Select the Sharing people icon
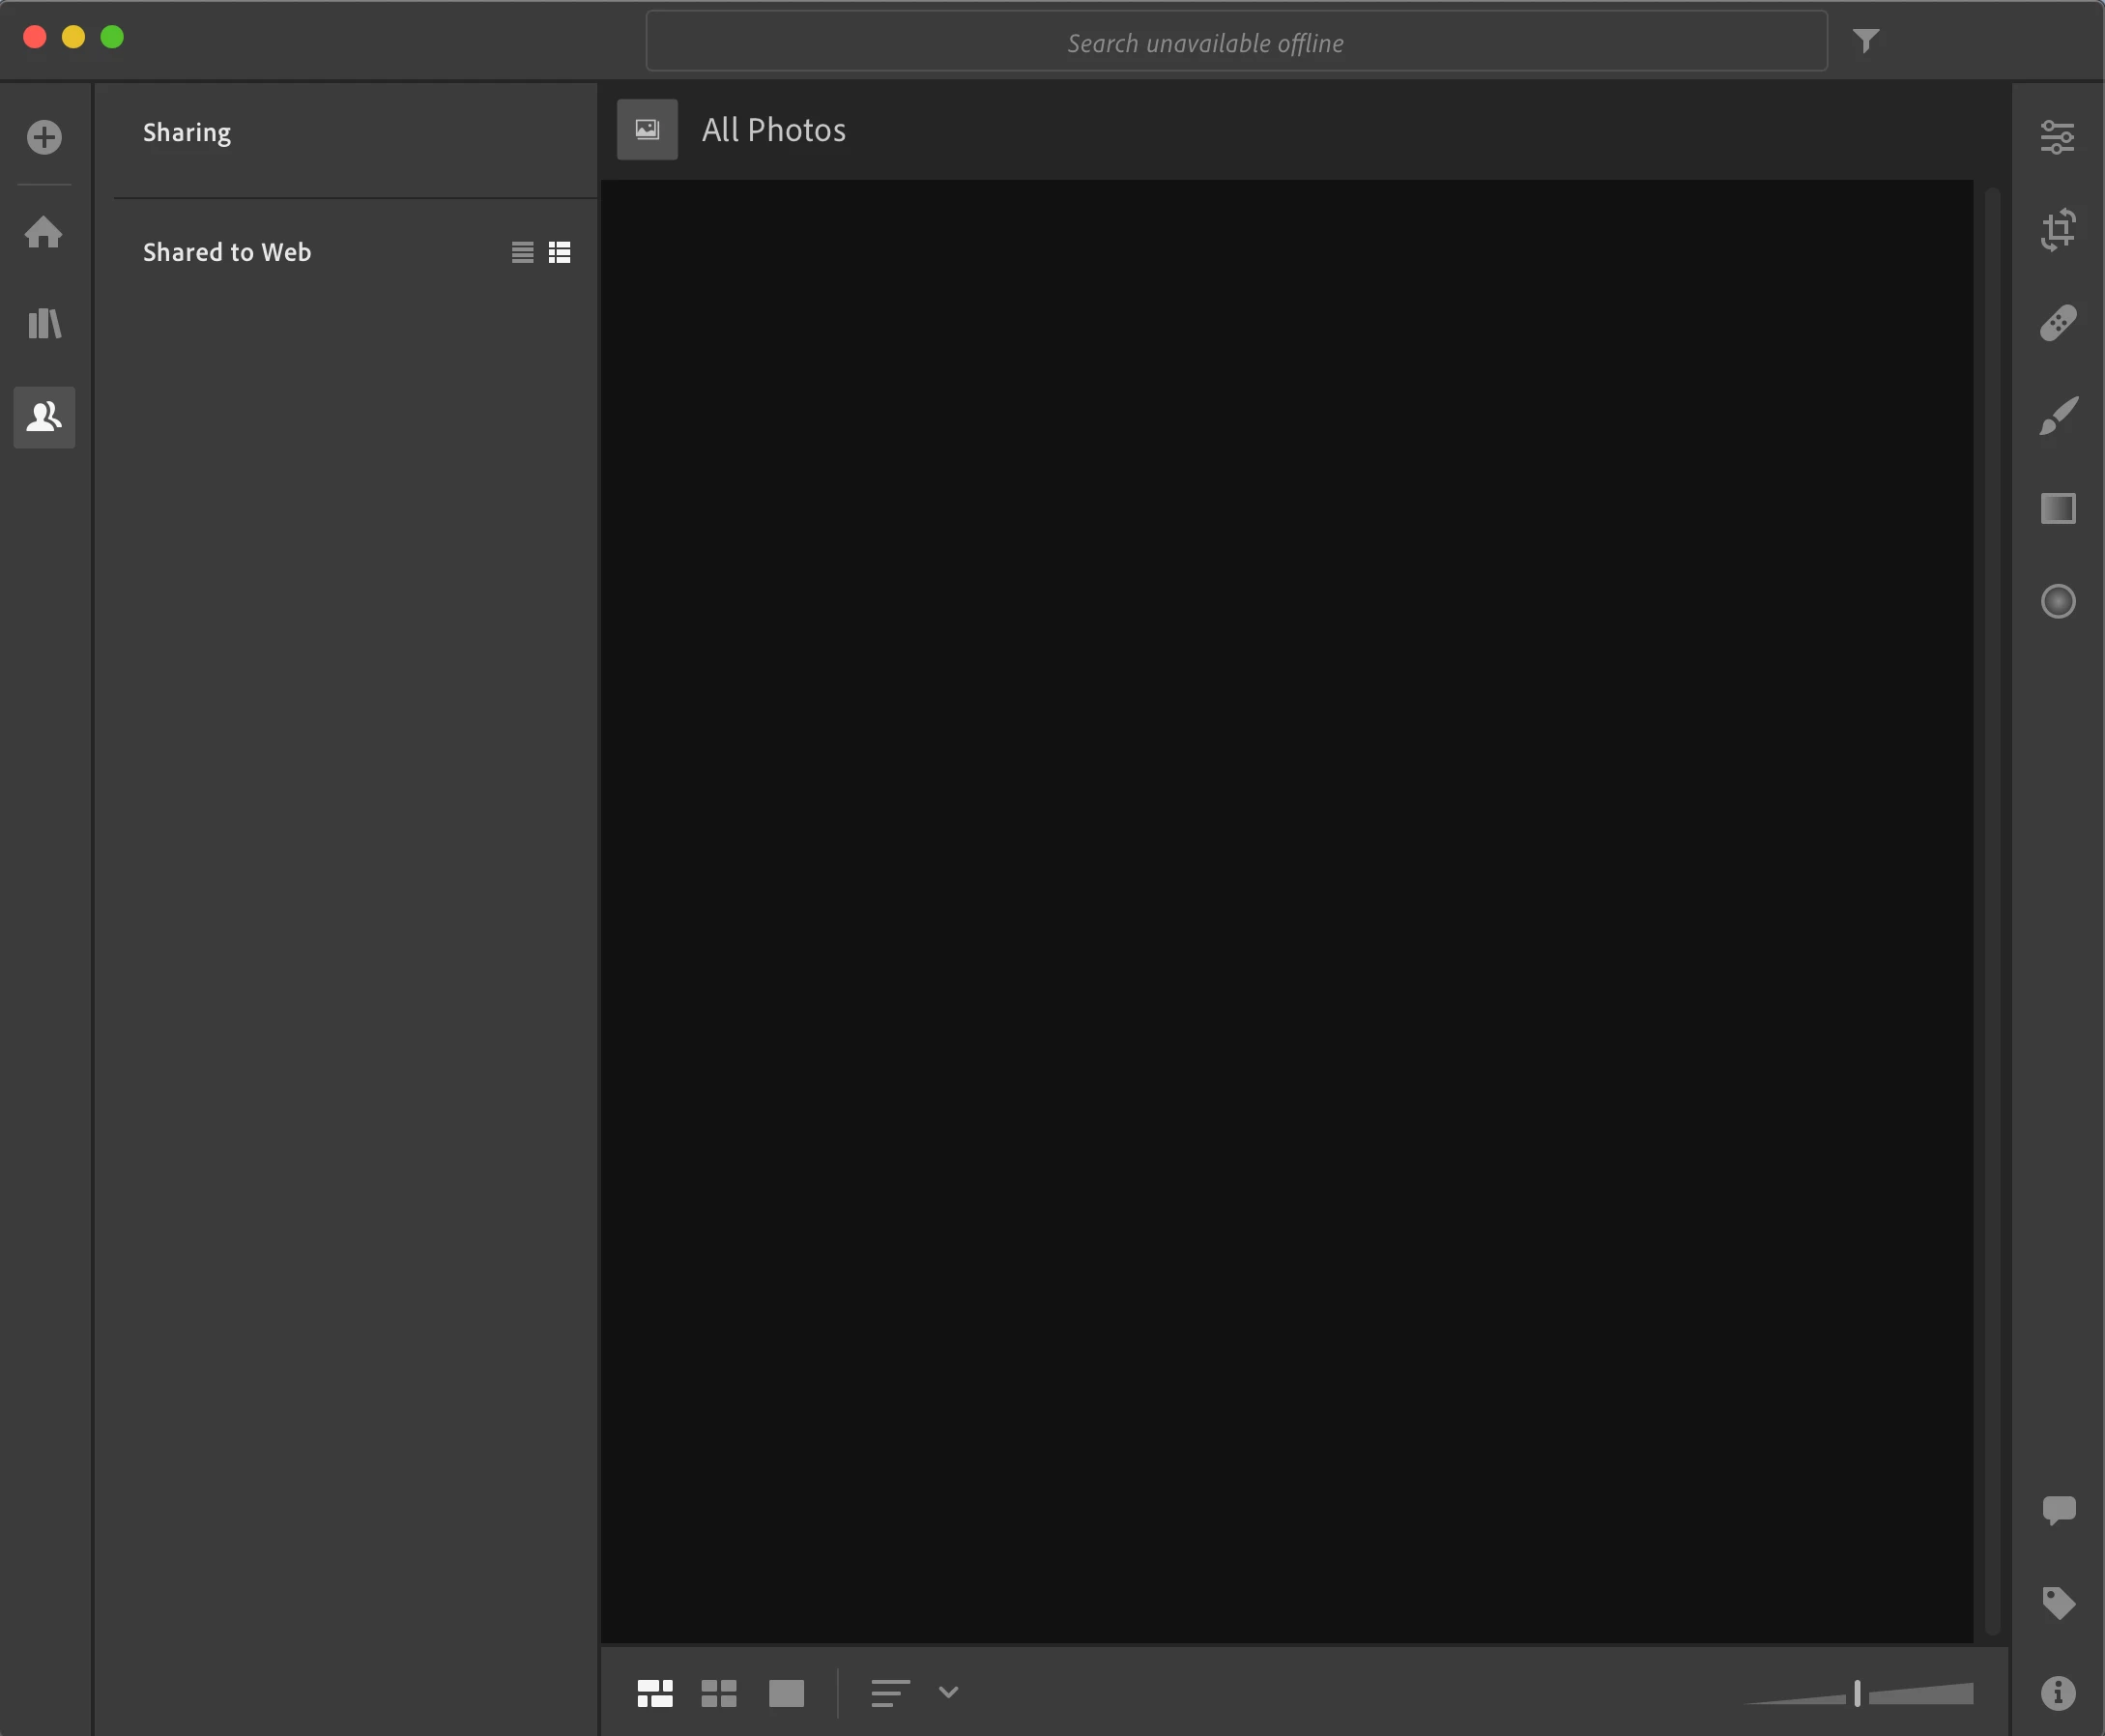The width and height of the screenshot is (2105, 1736). pyautogui.click(x=44, y=416)
